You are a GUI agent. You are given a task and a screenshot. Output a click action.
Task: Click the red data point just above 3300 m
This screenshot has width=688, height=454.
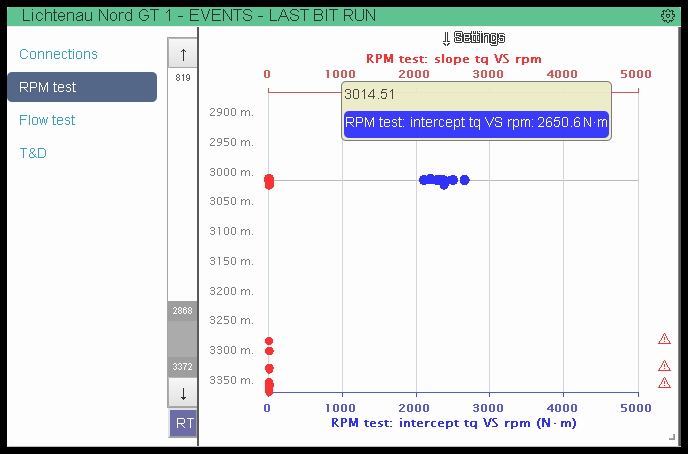pos(269,341)
